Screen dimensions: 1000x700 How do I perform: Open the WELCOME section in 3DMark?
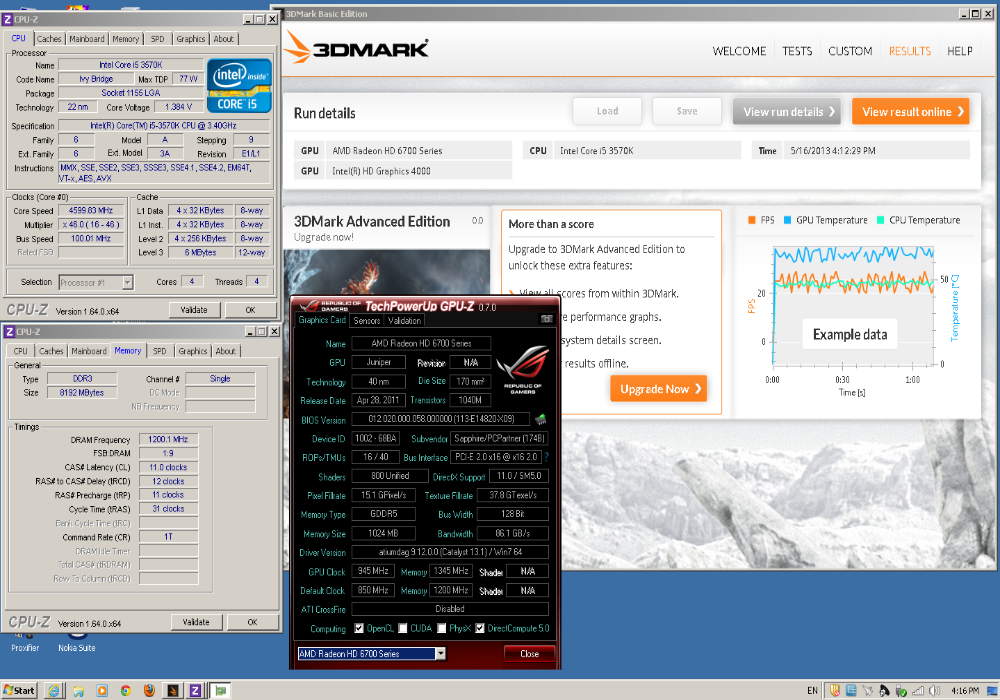(x=739, y=51)
